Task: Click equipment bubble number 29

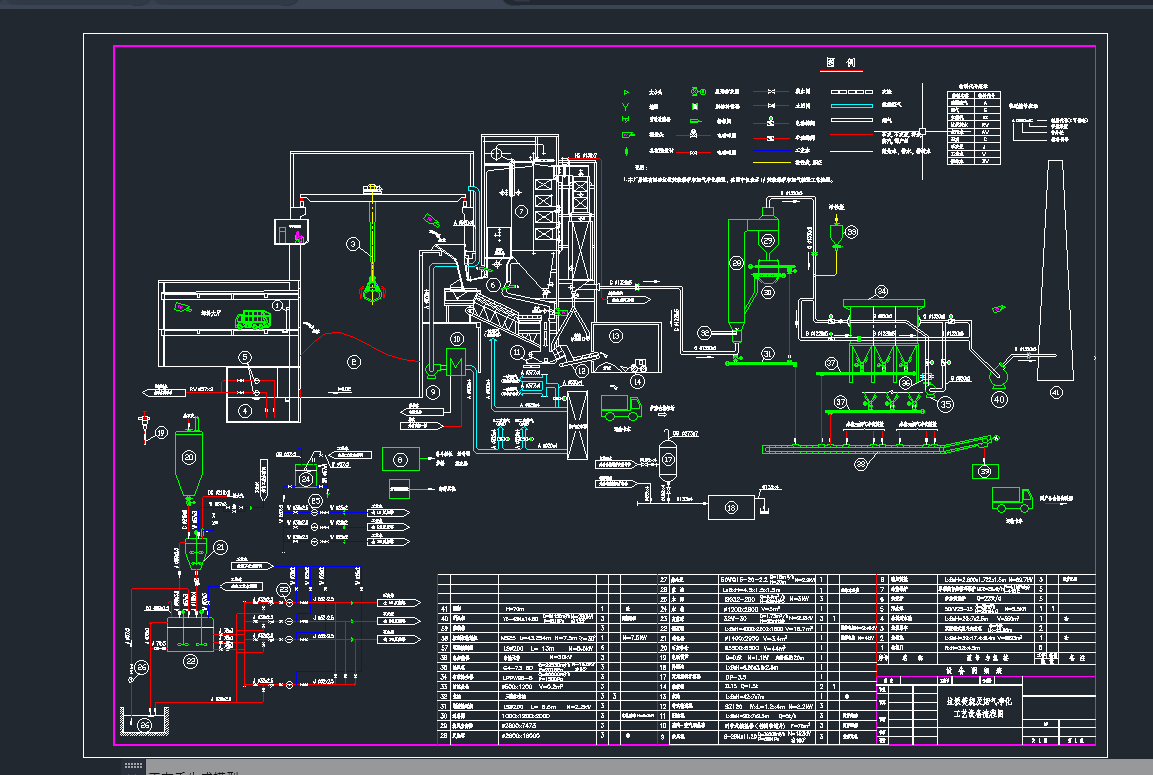Action: 768,240
